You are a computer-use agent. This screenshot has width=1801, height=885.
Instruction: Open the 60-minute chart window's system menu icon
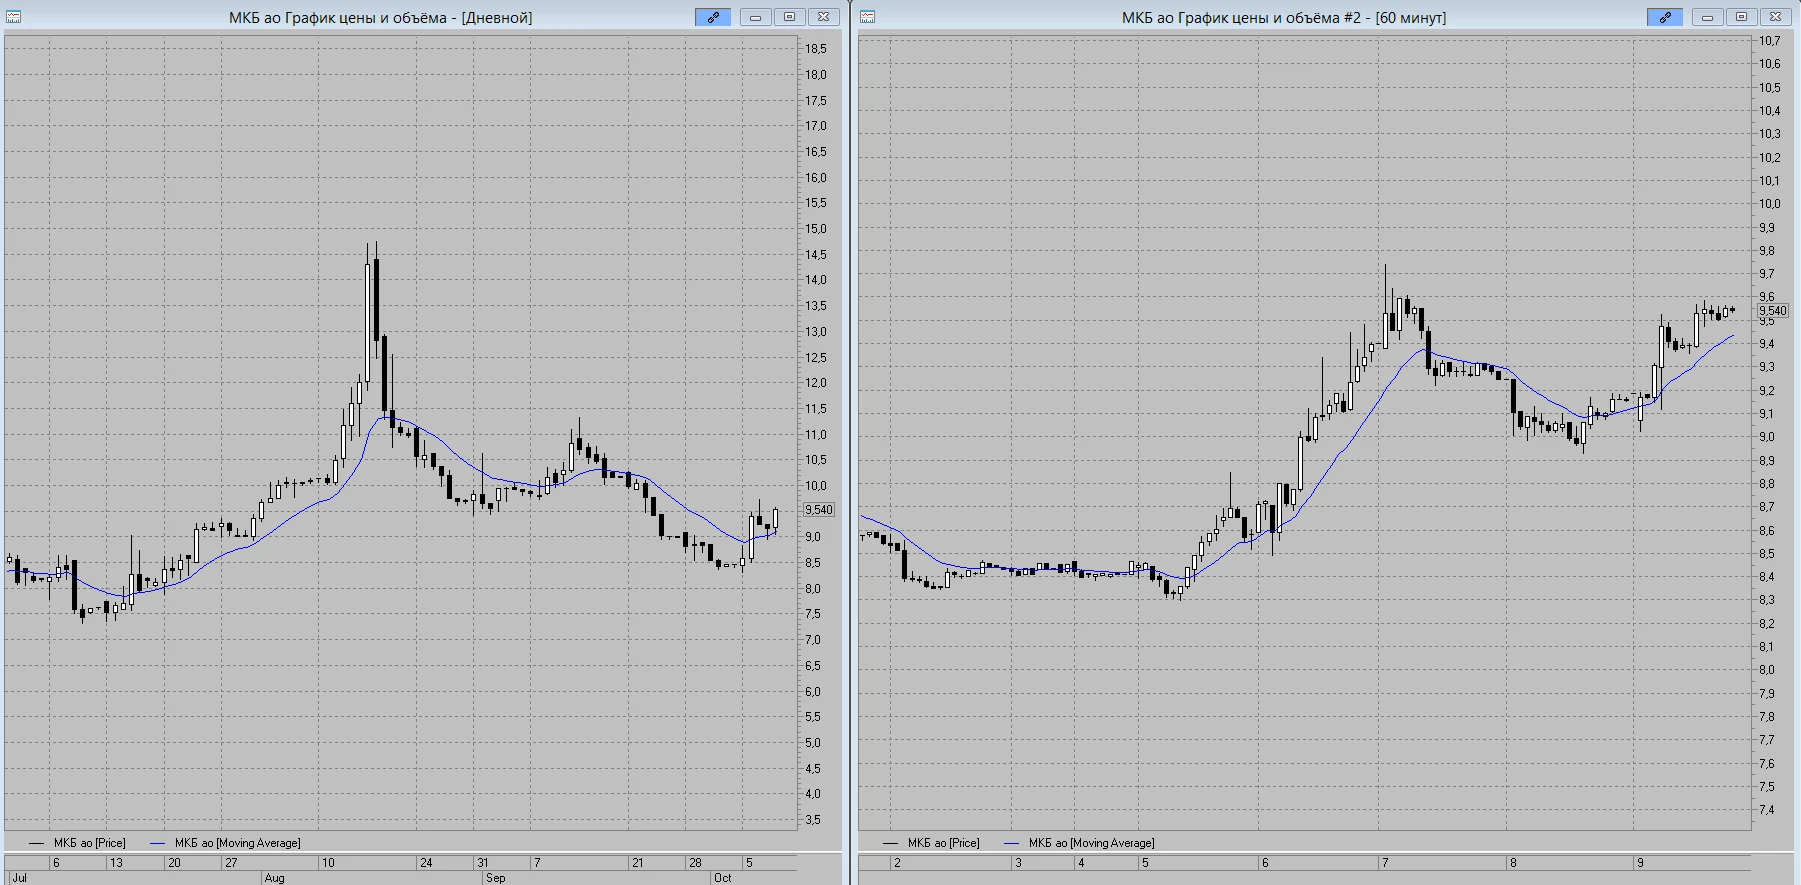867,17
